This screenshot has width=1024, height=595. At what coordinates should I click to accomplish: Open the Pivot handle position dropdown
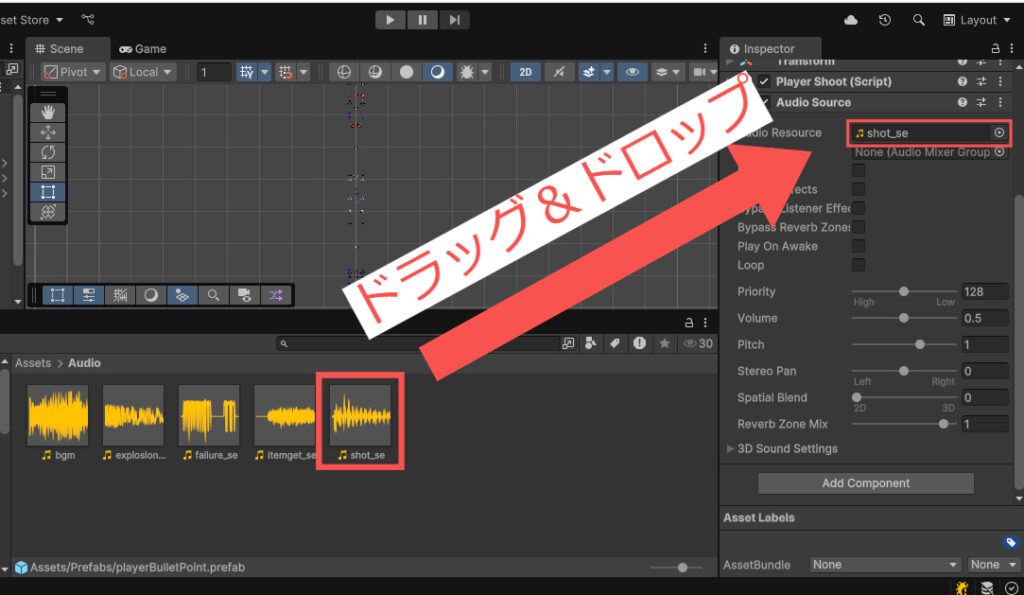[x=72, y=72]
